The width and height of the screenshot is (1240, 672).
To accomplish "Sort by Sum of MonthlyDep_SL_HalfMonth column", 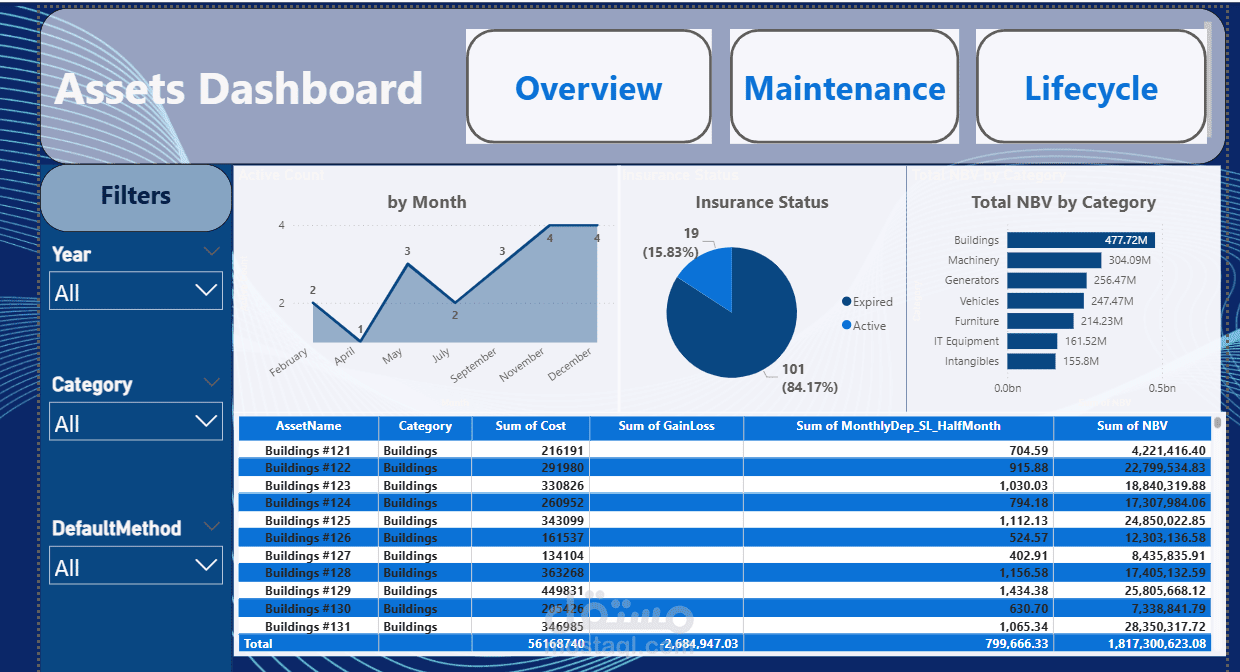I will click(x=898, y=426).
